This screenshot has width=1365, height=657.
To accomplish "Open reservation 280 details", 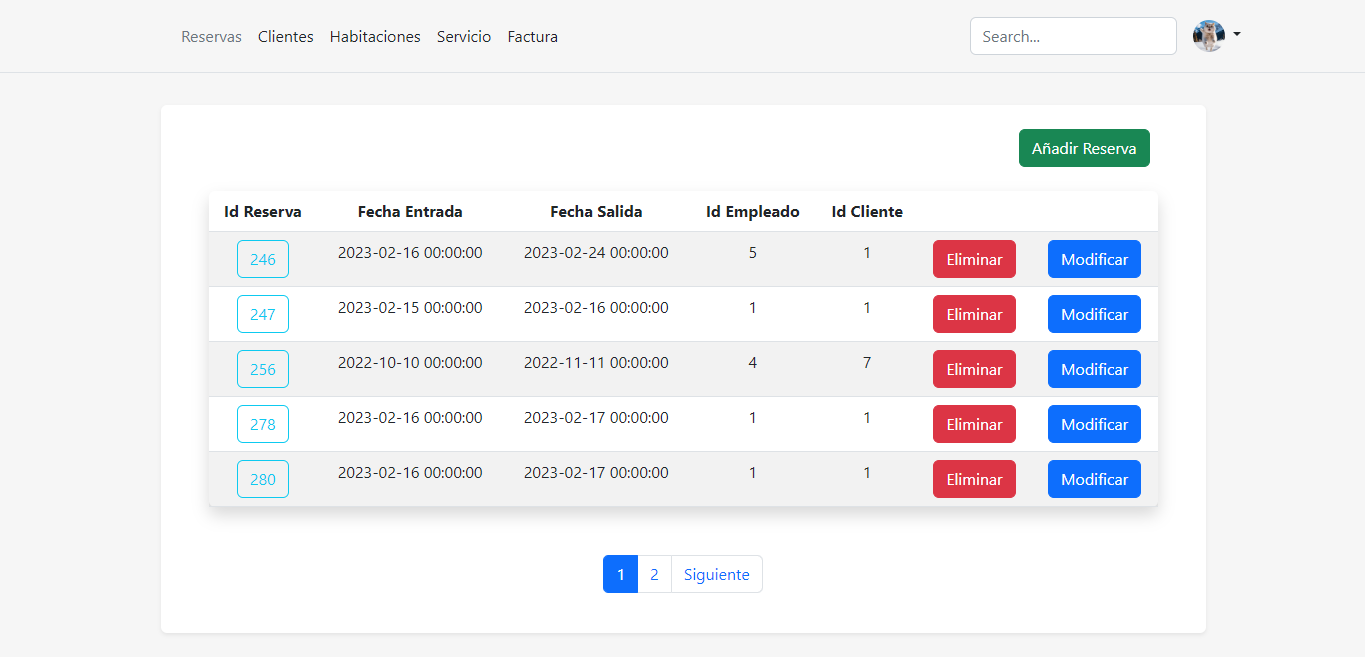I will (x=262, y=478).
